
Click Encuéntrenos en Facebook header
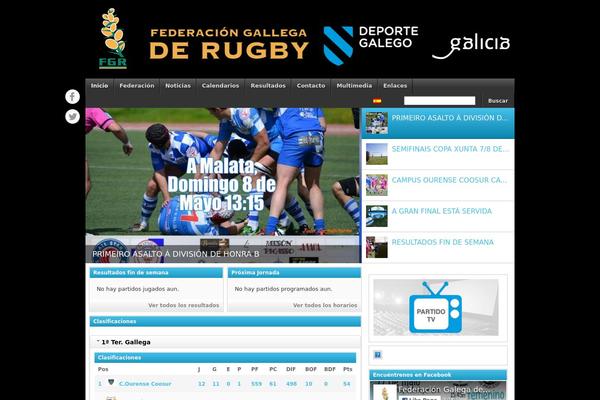click(x=438, y=375)
